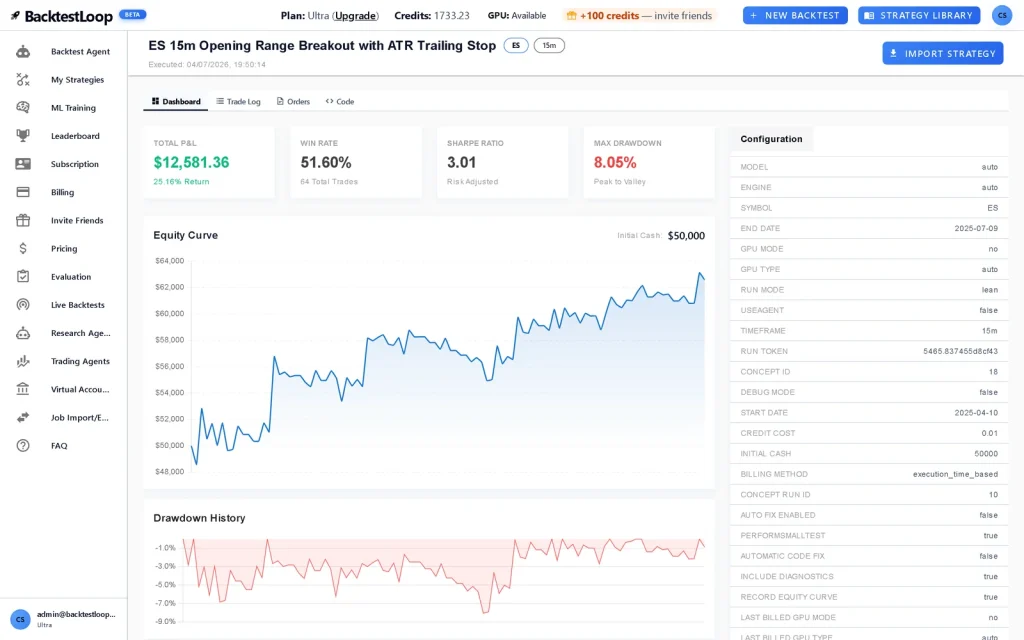The width and height of the screenshot is (1024, 640).
Task: Open FAQ question mark icon
Action: pyautogui.click(x=23, y=445)
